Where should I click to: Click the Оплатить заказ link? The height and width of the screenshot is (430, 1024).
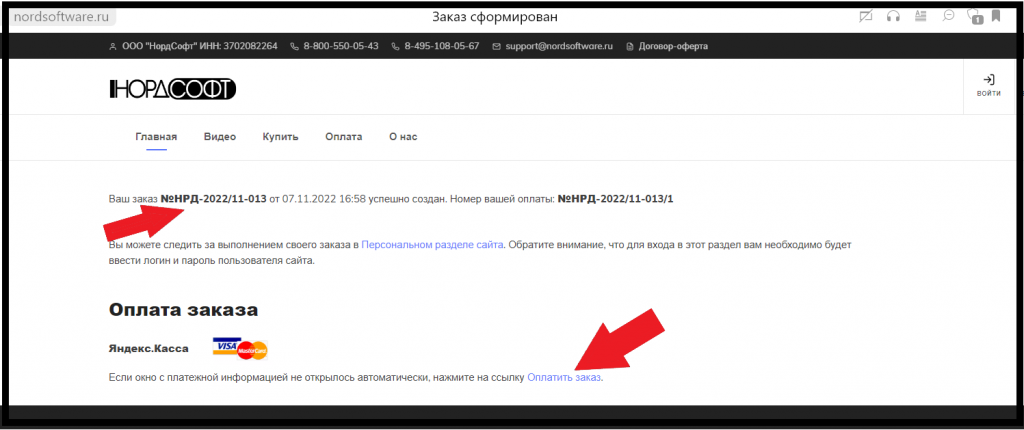click(564, 377)
